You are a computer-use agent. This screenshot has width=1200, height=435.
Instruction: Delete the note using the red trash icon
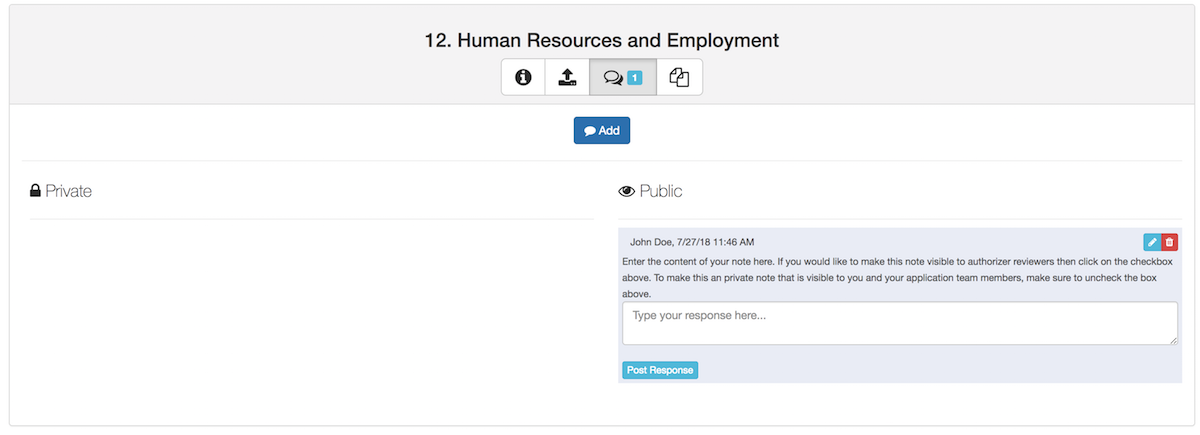pyautogui.click(x=1170, y=242)
